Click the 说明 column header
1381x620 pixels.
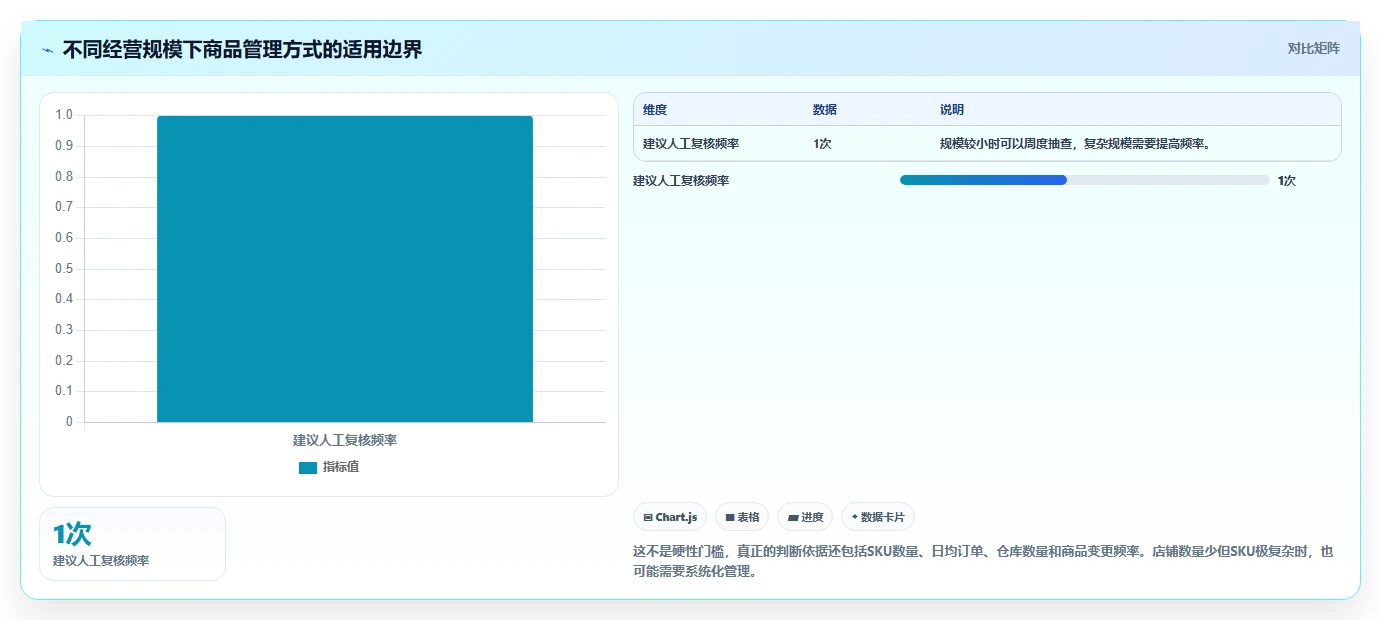pyautogui.click(x=952, y=110)
